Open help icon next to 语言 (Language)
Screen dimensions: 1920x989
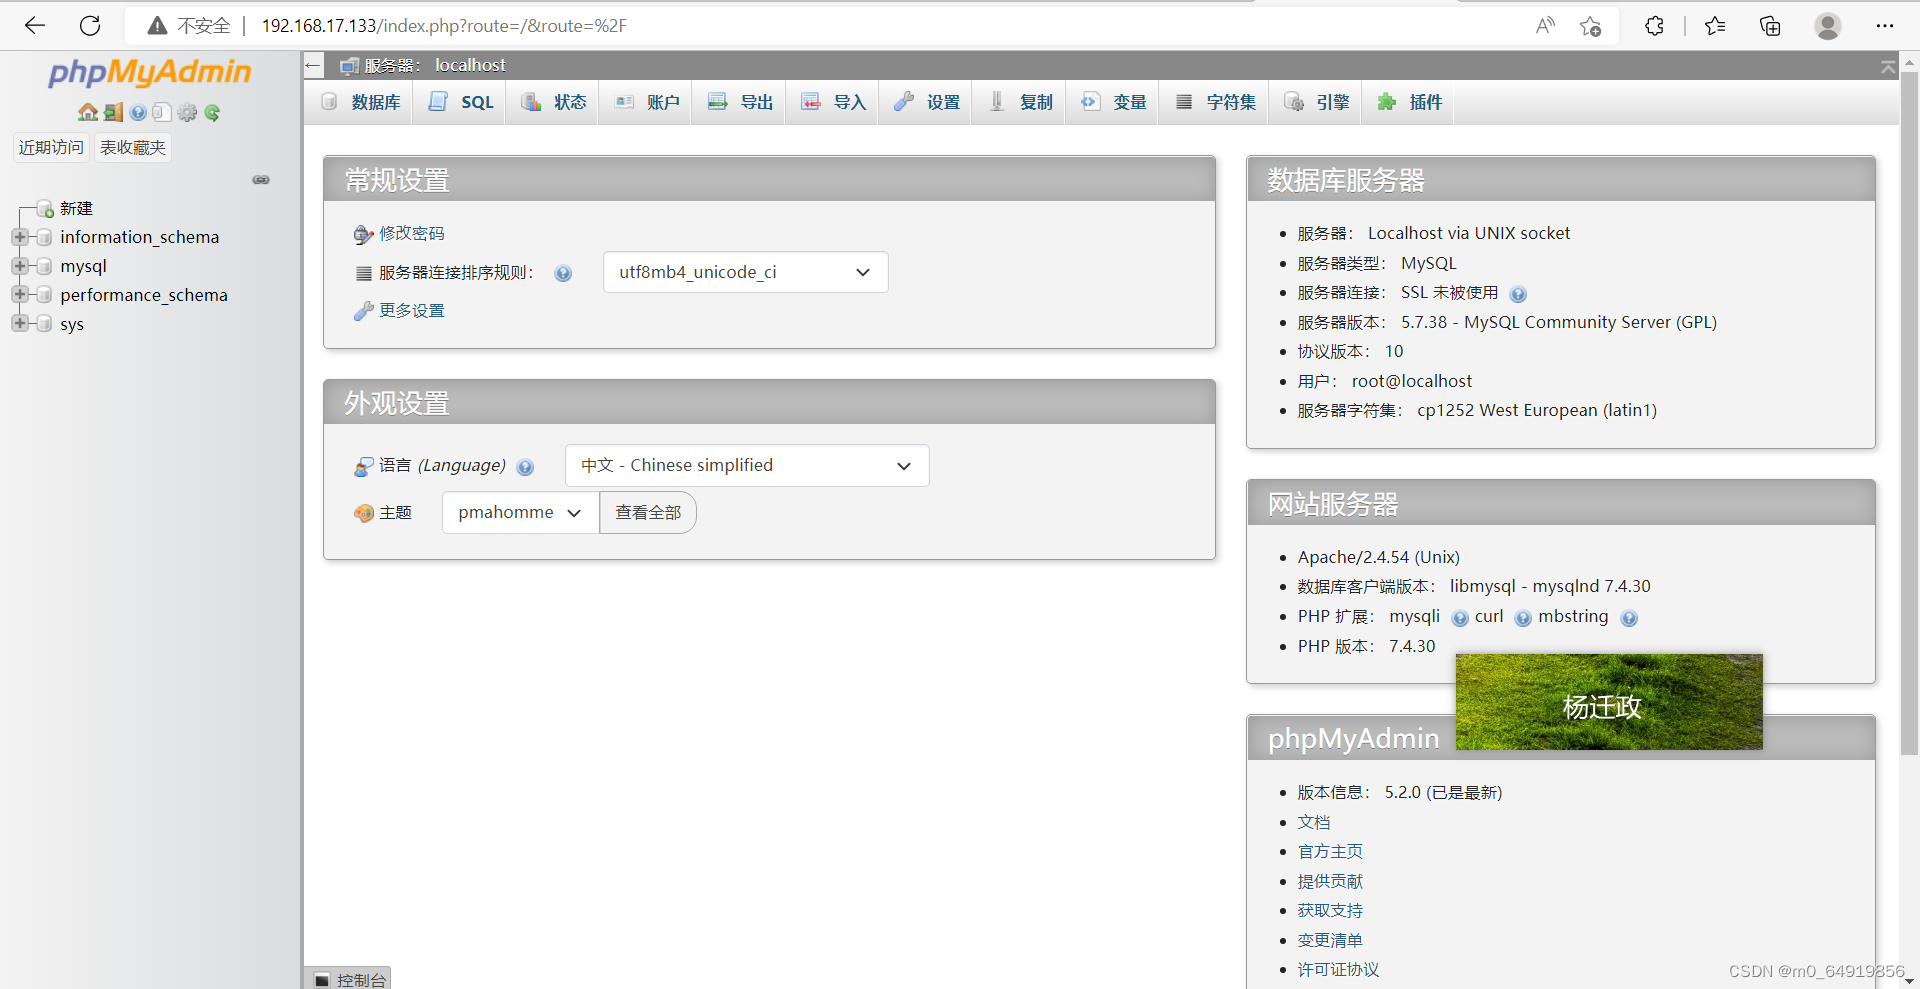[525, 467]
